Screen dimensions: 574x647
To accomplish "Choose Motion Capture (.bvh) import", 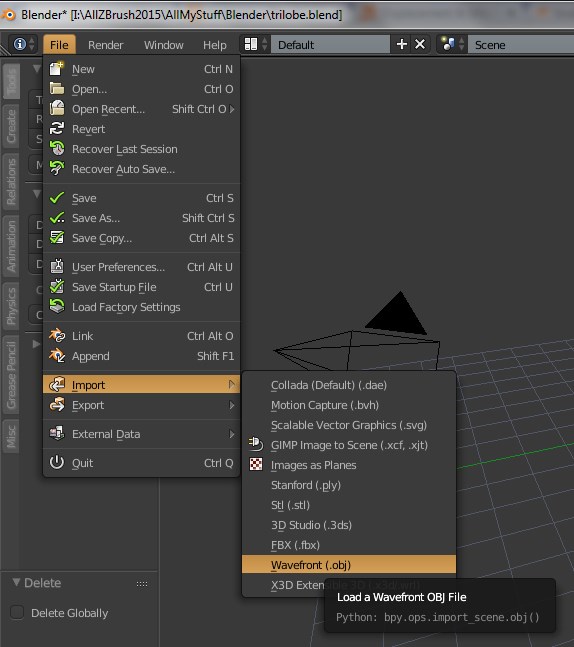I will click(x=349, y=405).
